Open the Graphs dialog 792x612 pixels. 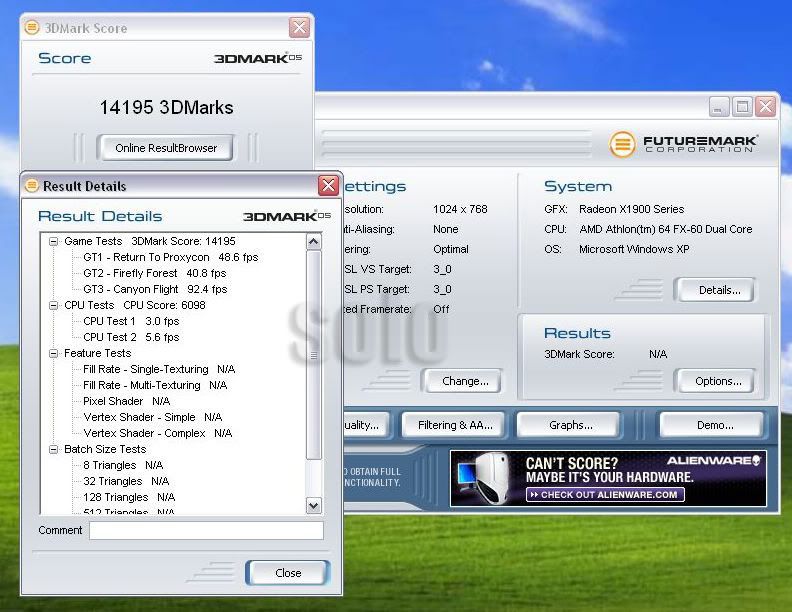click(571, 425)
